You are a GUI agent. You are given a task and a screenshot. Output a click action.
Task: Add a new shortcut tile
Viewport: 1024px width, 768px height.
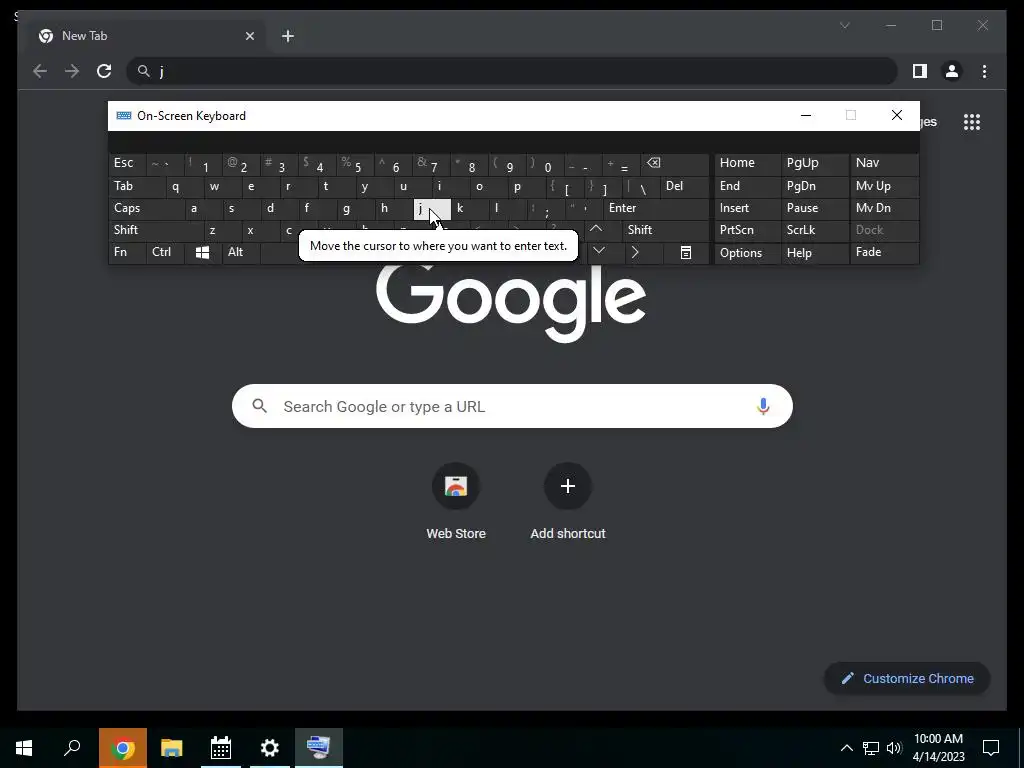click(x=568, y=502)
